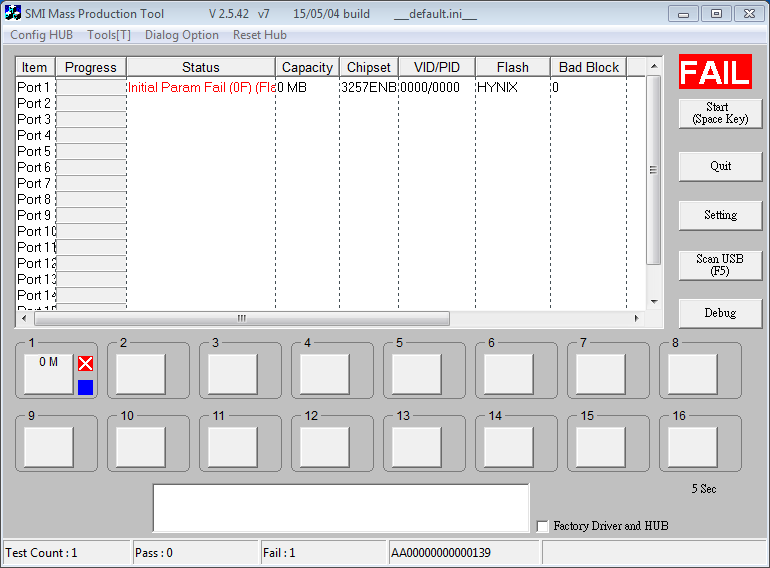Viewport: 770px width, 568px height.
Task: Select port slot 7 box
Action: click(x=601, y=374)
